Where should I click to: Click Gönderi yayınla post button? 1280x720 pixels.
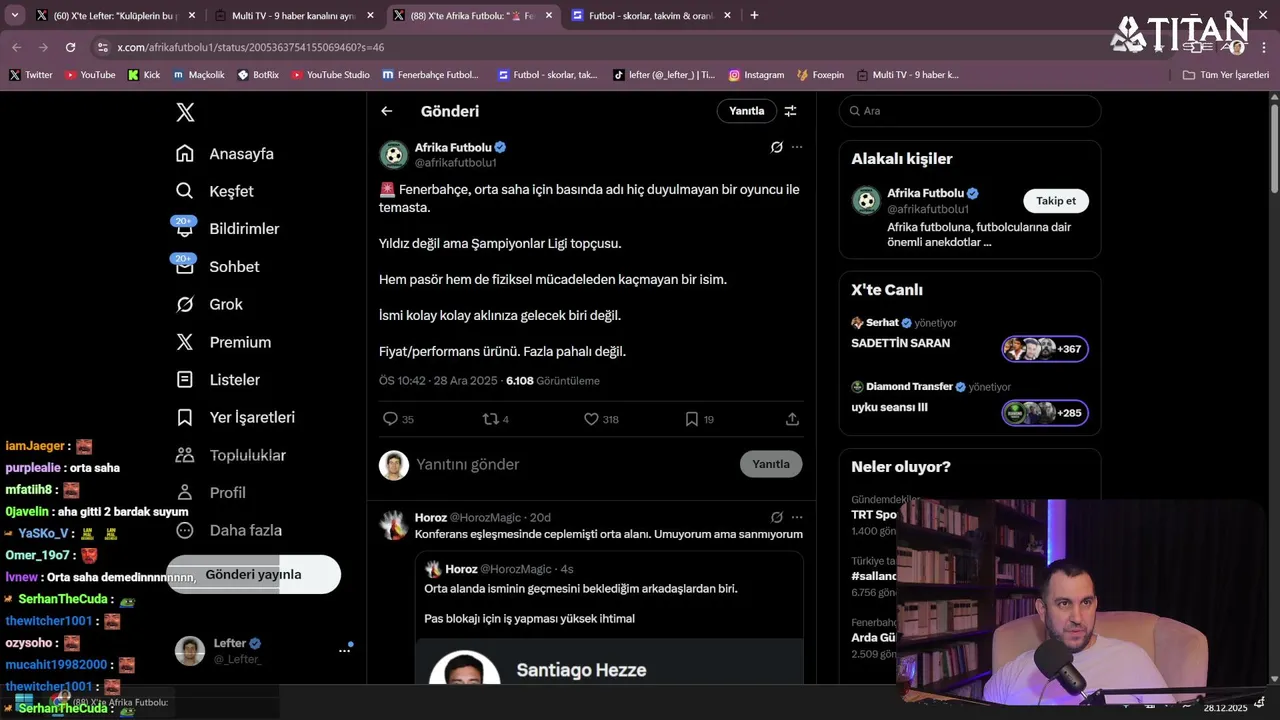click(x=253, y=575)
